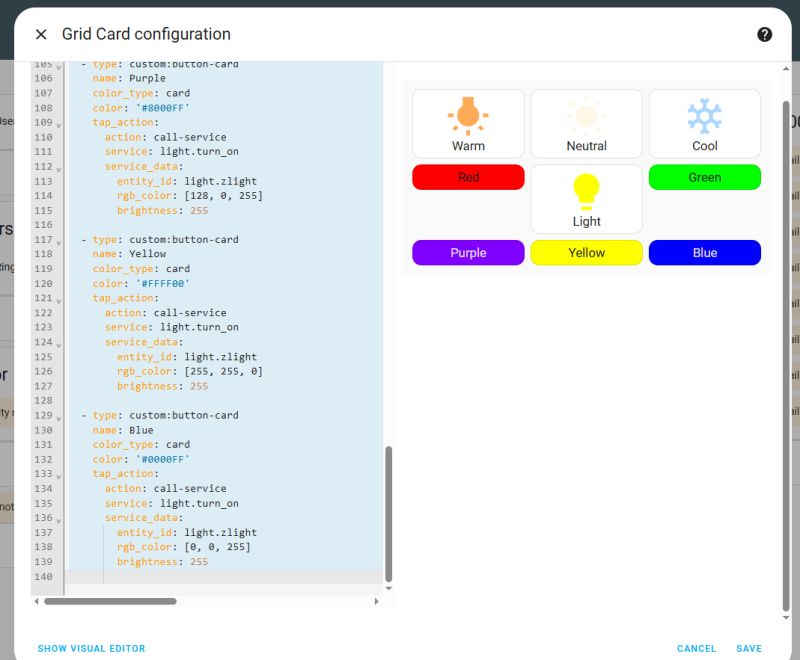Click the color value '#8000FF'
This screenshot has width=800, height=660.
(x=163, y=108)
